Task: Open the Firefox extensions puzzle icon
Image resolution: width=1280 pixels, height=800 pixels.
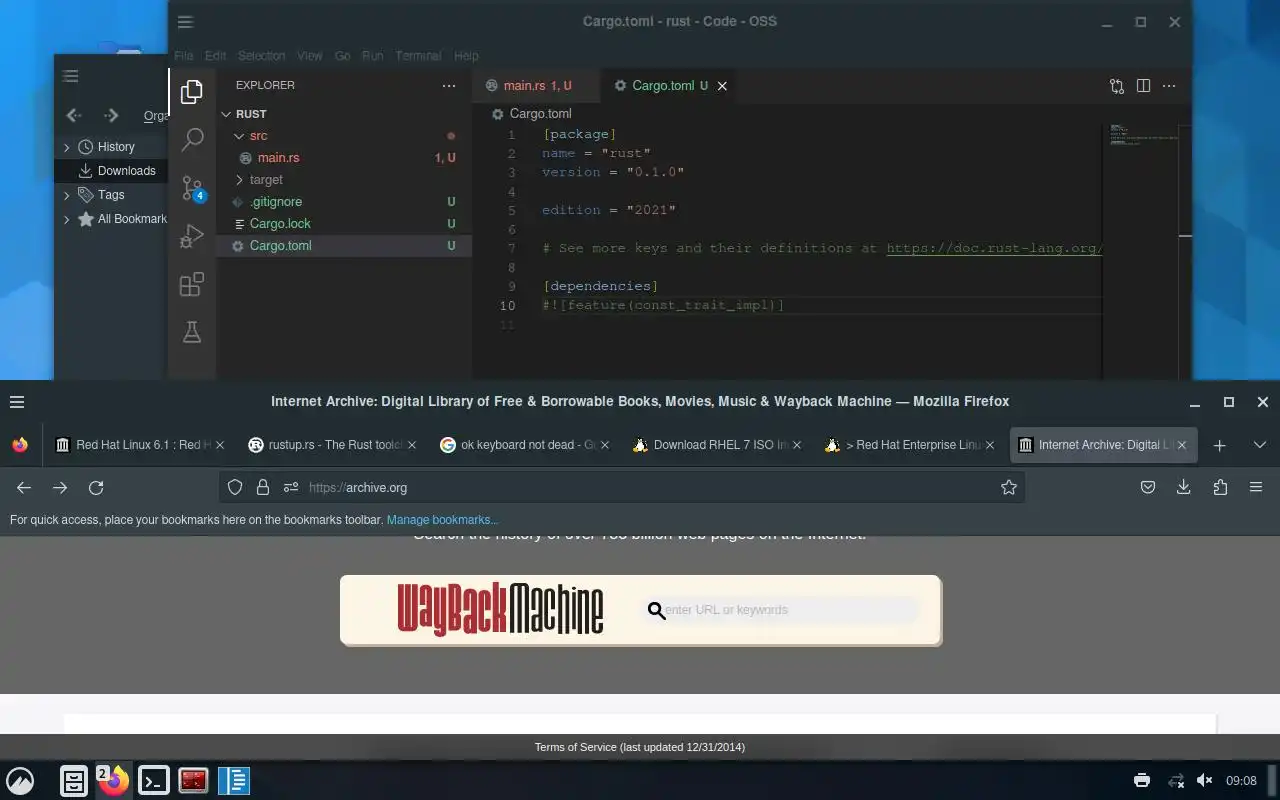Action: (x=1220, y=487)
